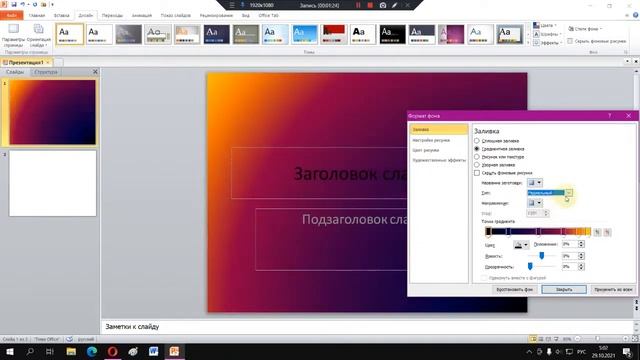Image resolution: width=640 pixels, height=360 pixels.
Task: Click the Save icon in quick access toolbar
Action: 14,4
